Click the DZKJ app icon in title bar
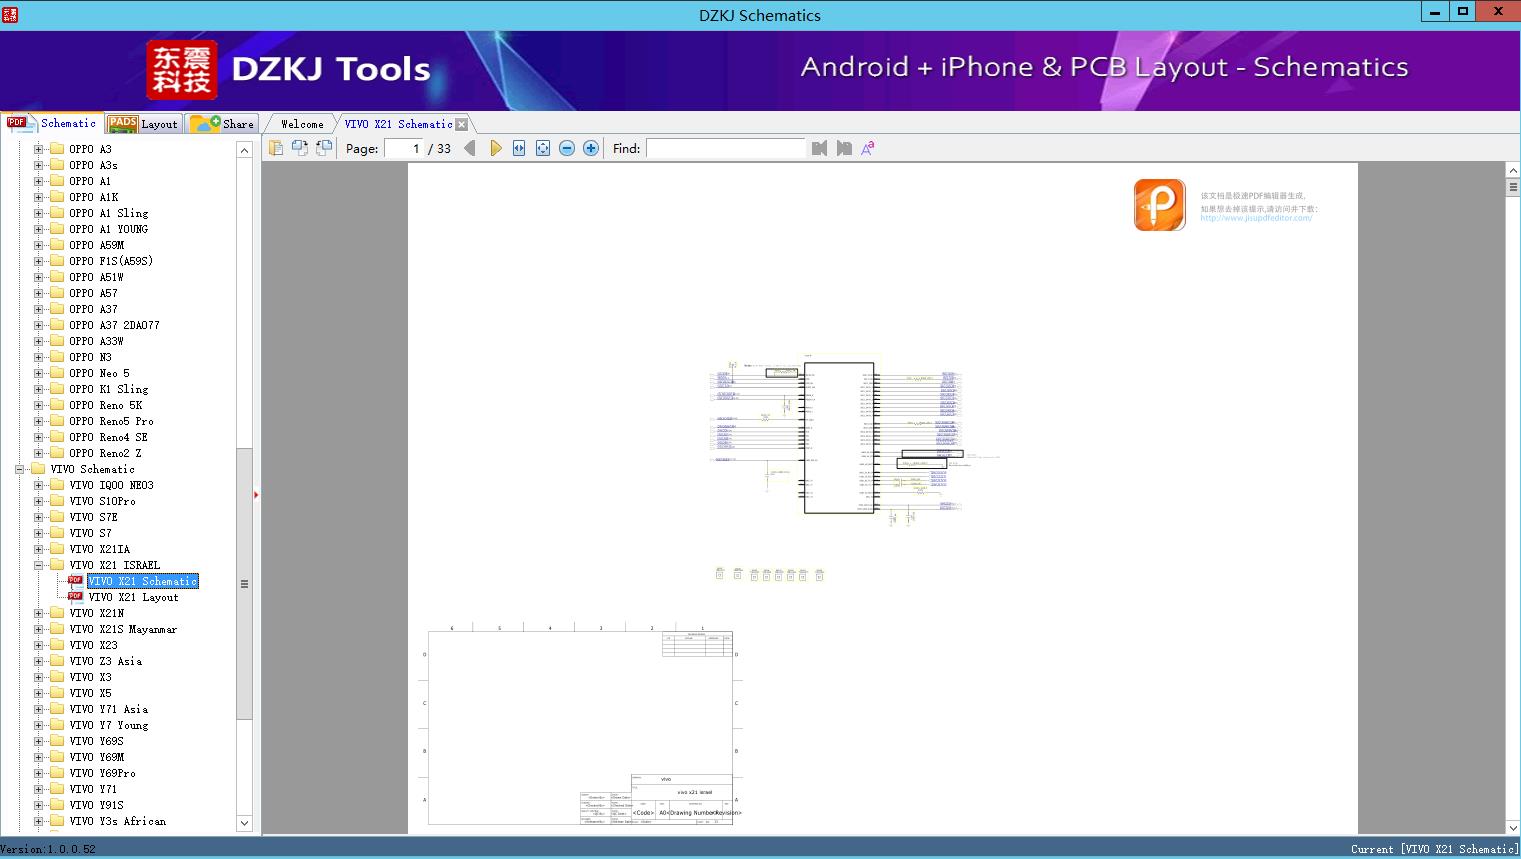Image resolution: width=1521 pixels, height=859 pixels. (x=10, y=14)
